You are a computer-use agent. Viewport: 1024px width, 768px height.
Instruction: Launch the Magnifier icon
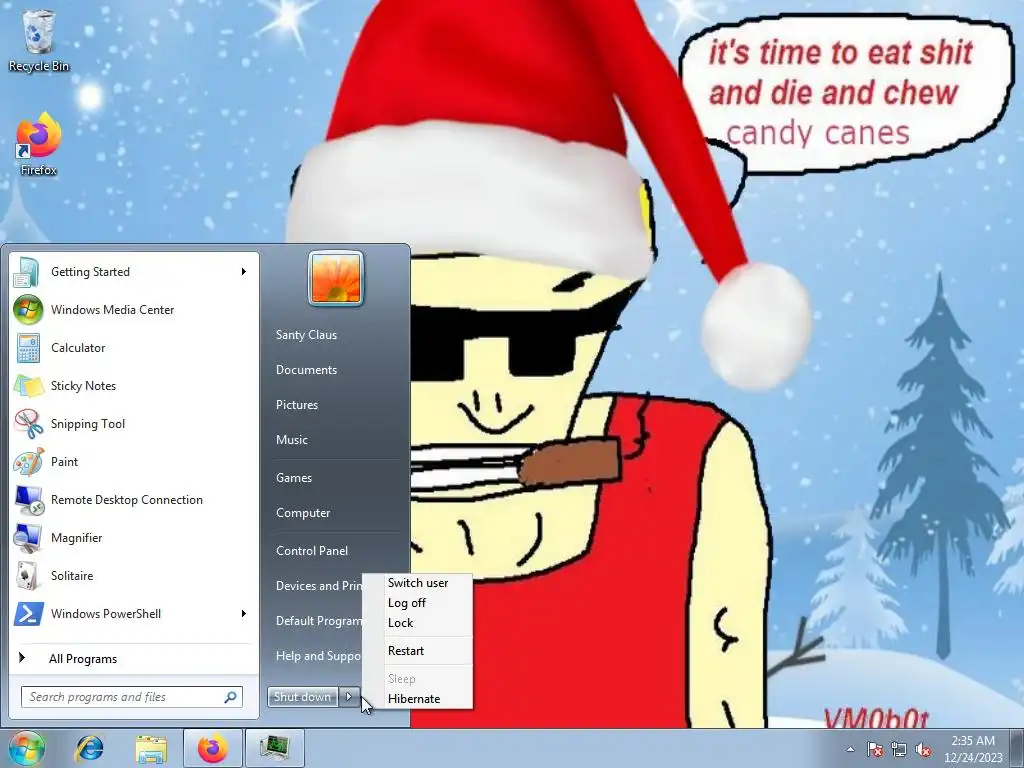(x=28, y=537)
